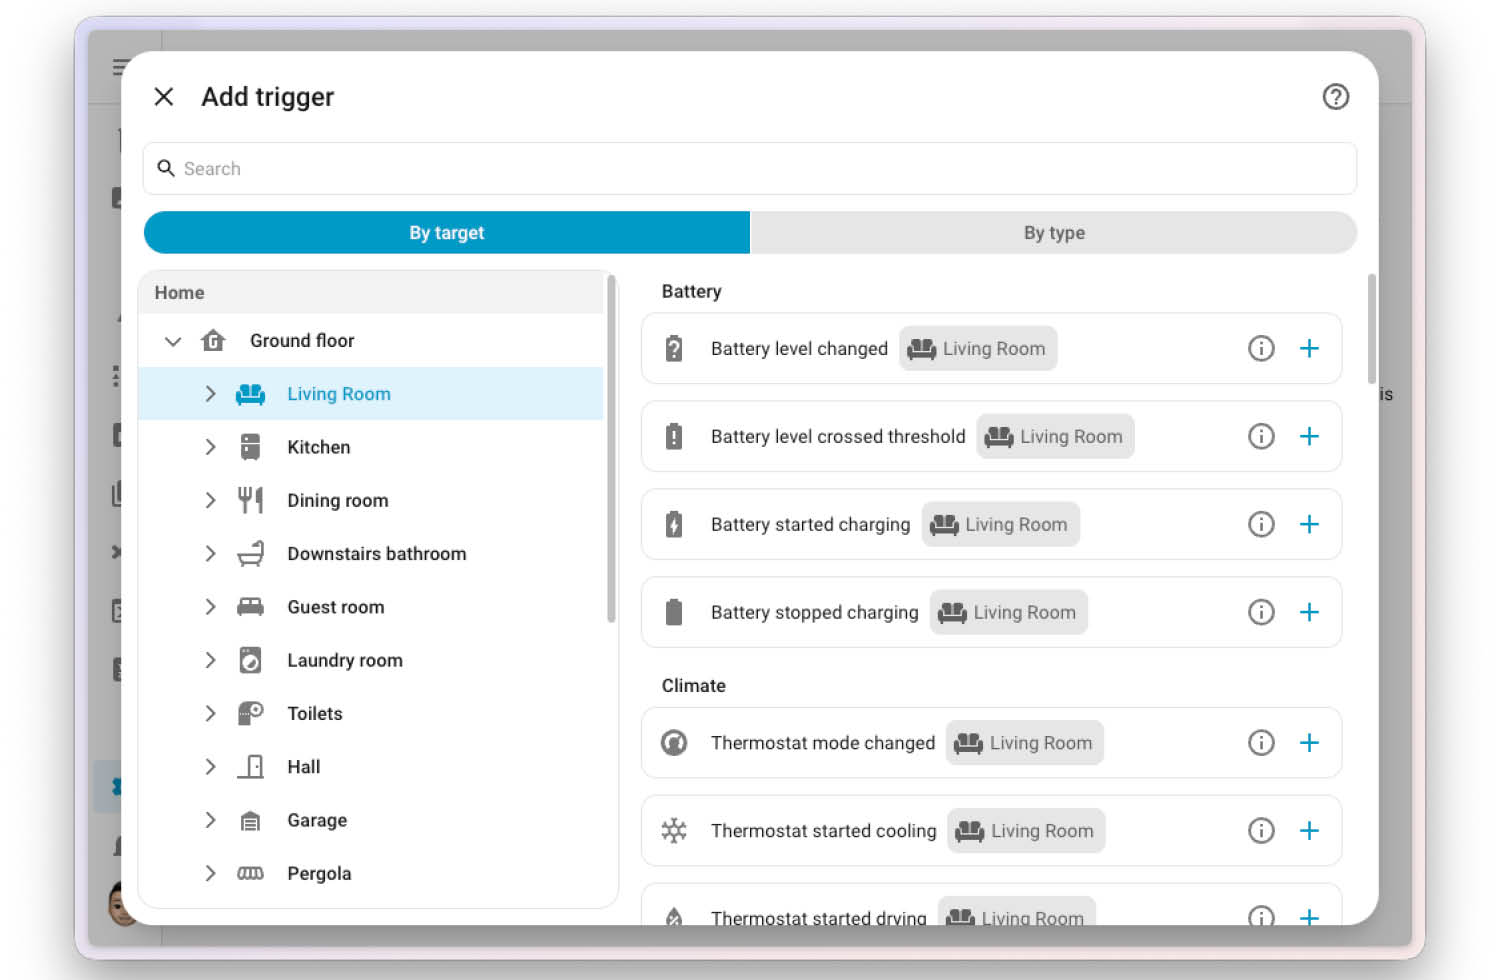This screenshot has height=980, width=1500.
Task: Expand the Guest room tree node
Action: [210, 607]
